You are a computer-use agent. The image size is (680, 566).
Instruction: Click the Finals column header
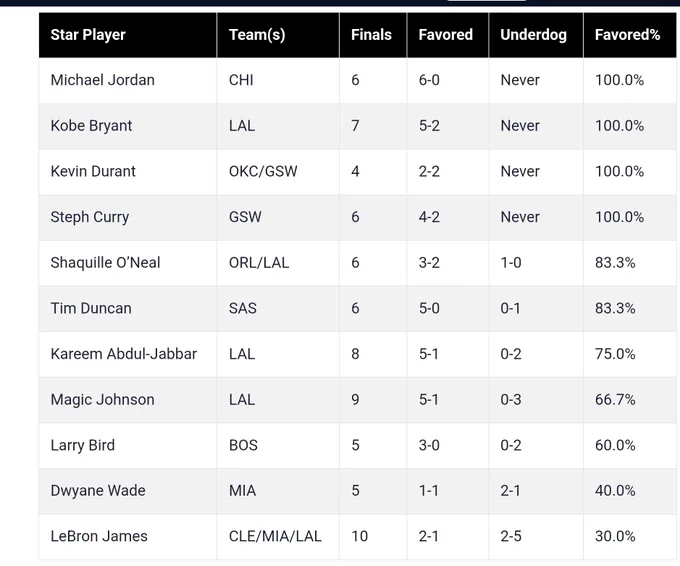coord(373,35)
